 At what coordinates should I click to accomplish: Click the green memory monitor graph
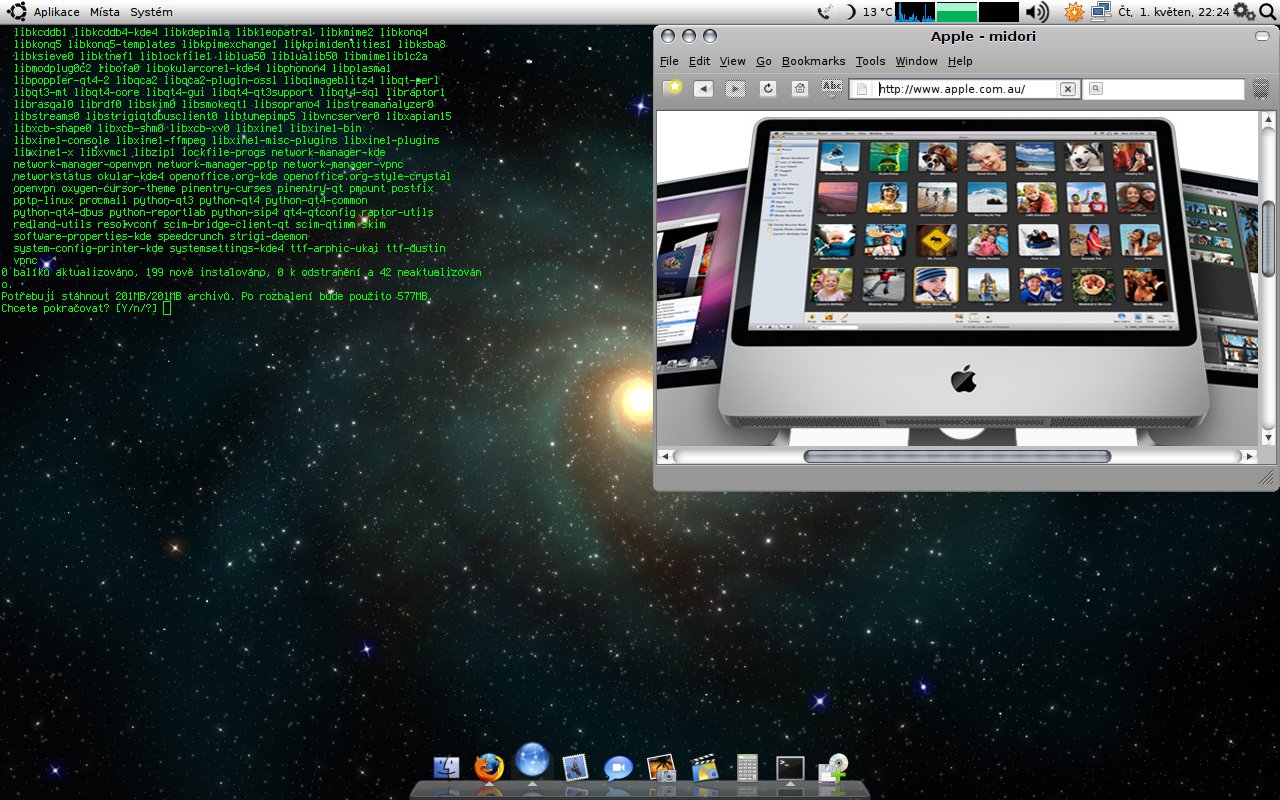[957, 12]
